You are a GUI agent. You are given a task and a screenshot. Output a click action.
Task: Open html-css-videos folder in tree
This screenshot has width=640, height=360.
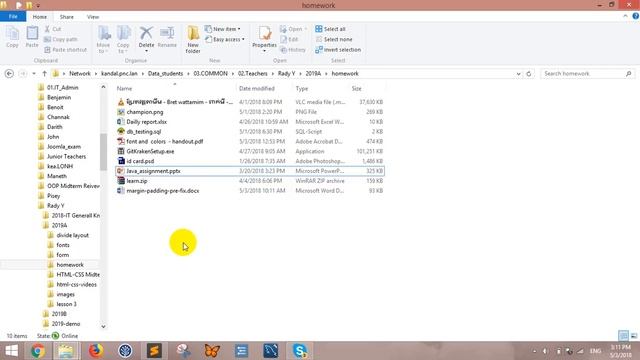(x=76, y=284)
